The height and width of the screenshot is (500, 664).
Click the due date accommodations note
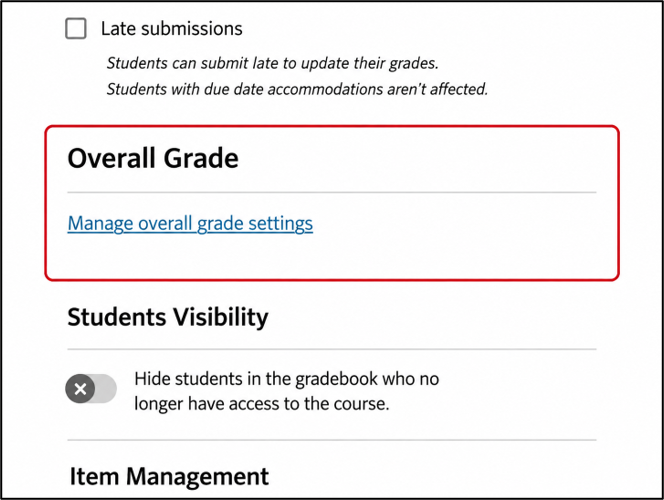297,89
